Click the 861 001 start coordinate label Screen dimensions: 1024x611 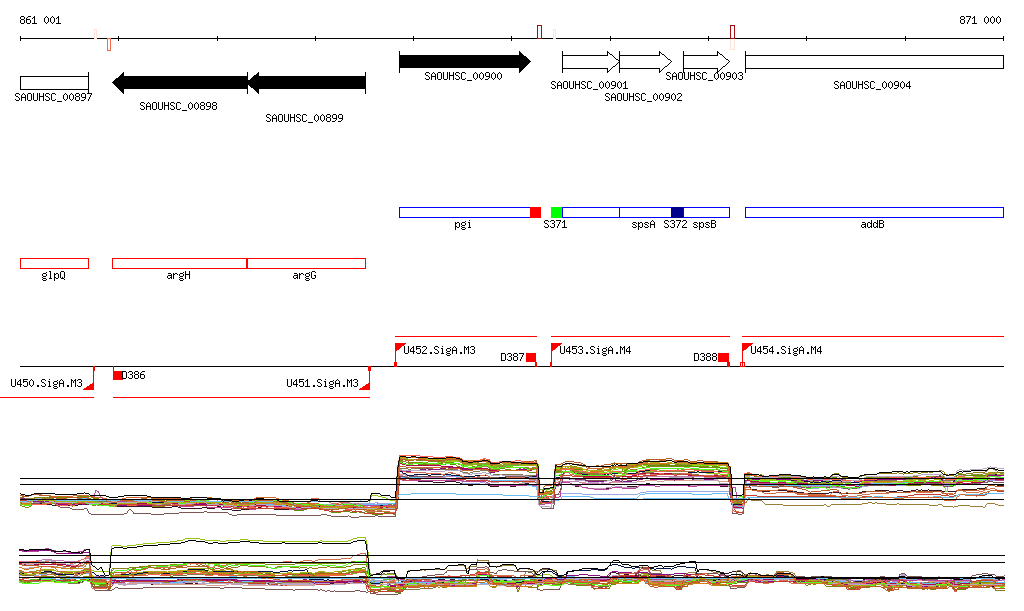tap(40, 20)
